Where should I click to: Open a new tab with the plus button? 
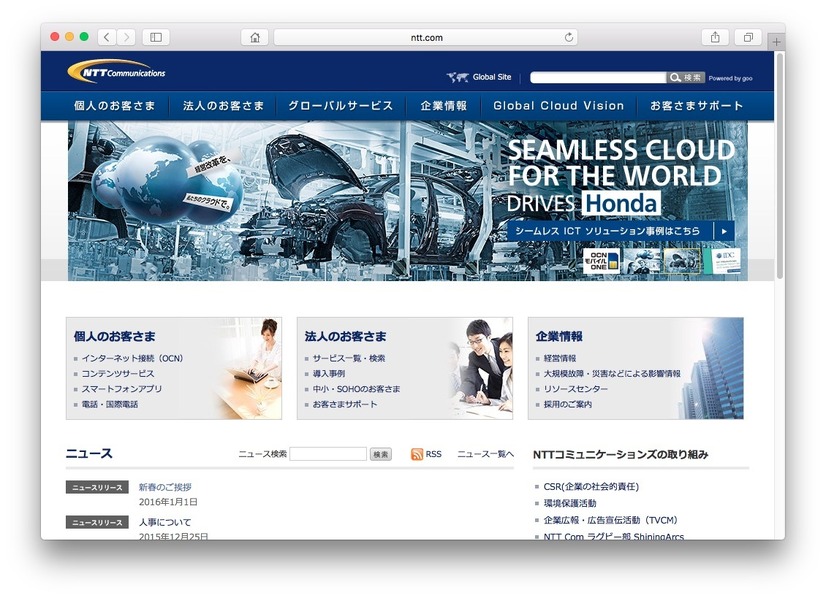pos(777,41)
